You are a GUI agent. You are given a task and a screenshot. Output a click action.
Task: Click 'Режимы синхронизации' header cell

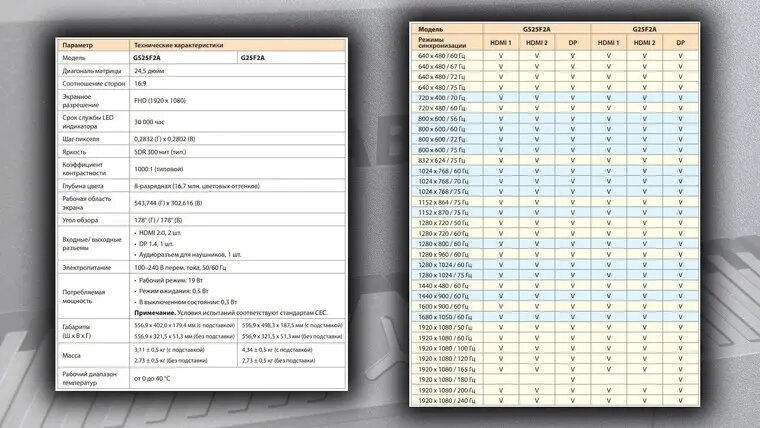point(446,42)
